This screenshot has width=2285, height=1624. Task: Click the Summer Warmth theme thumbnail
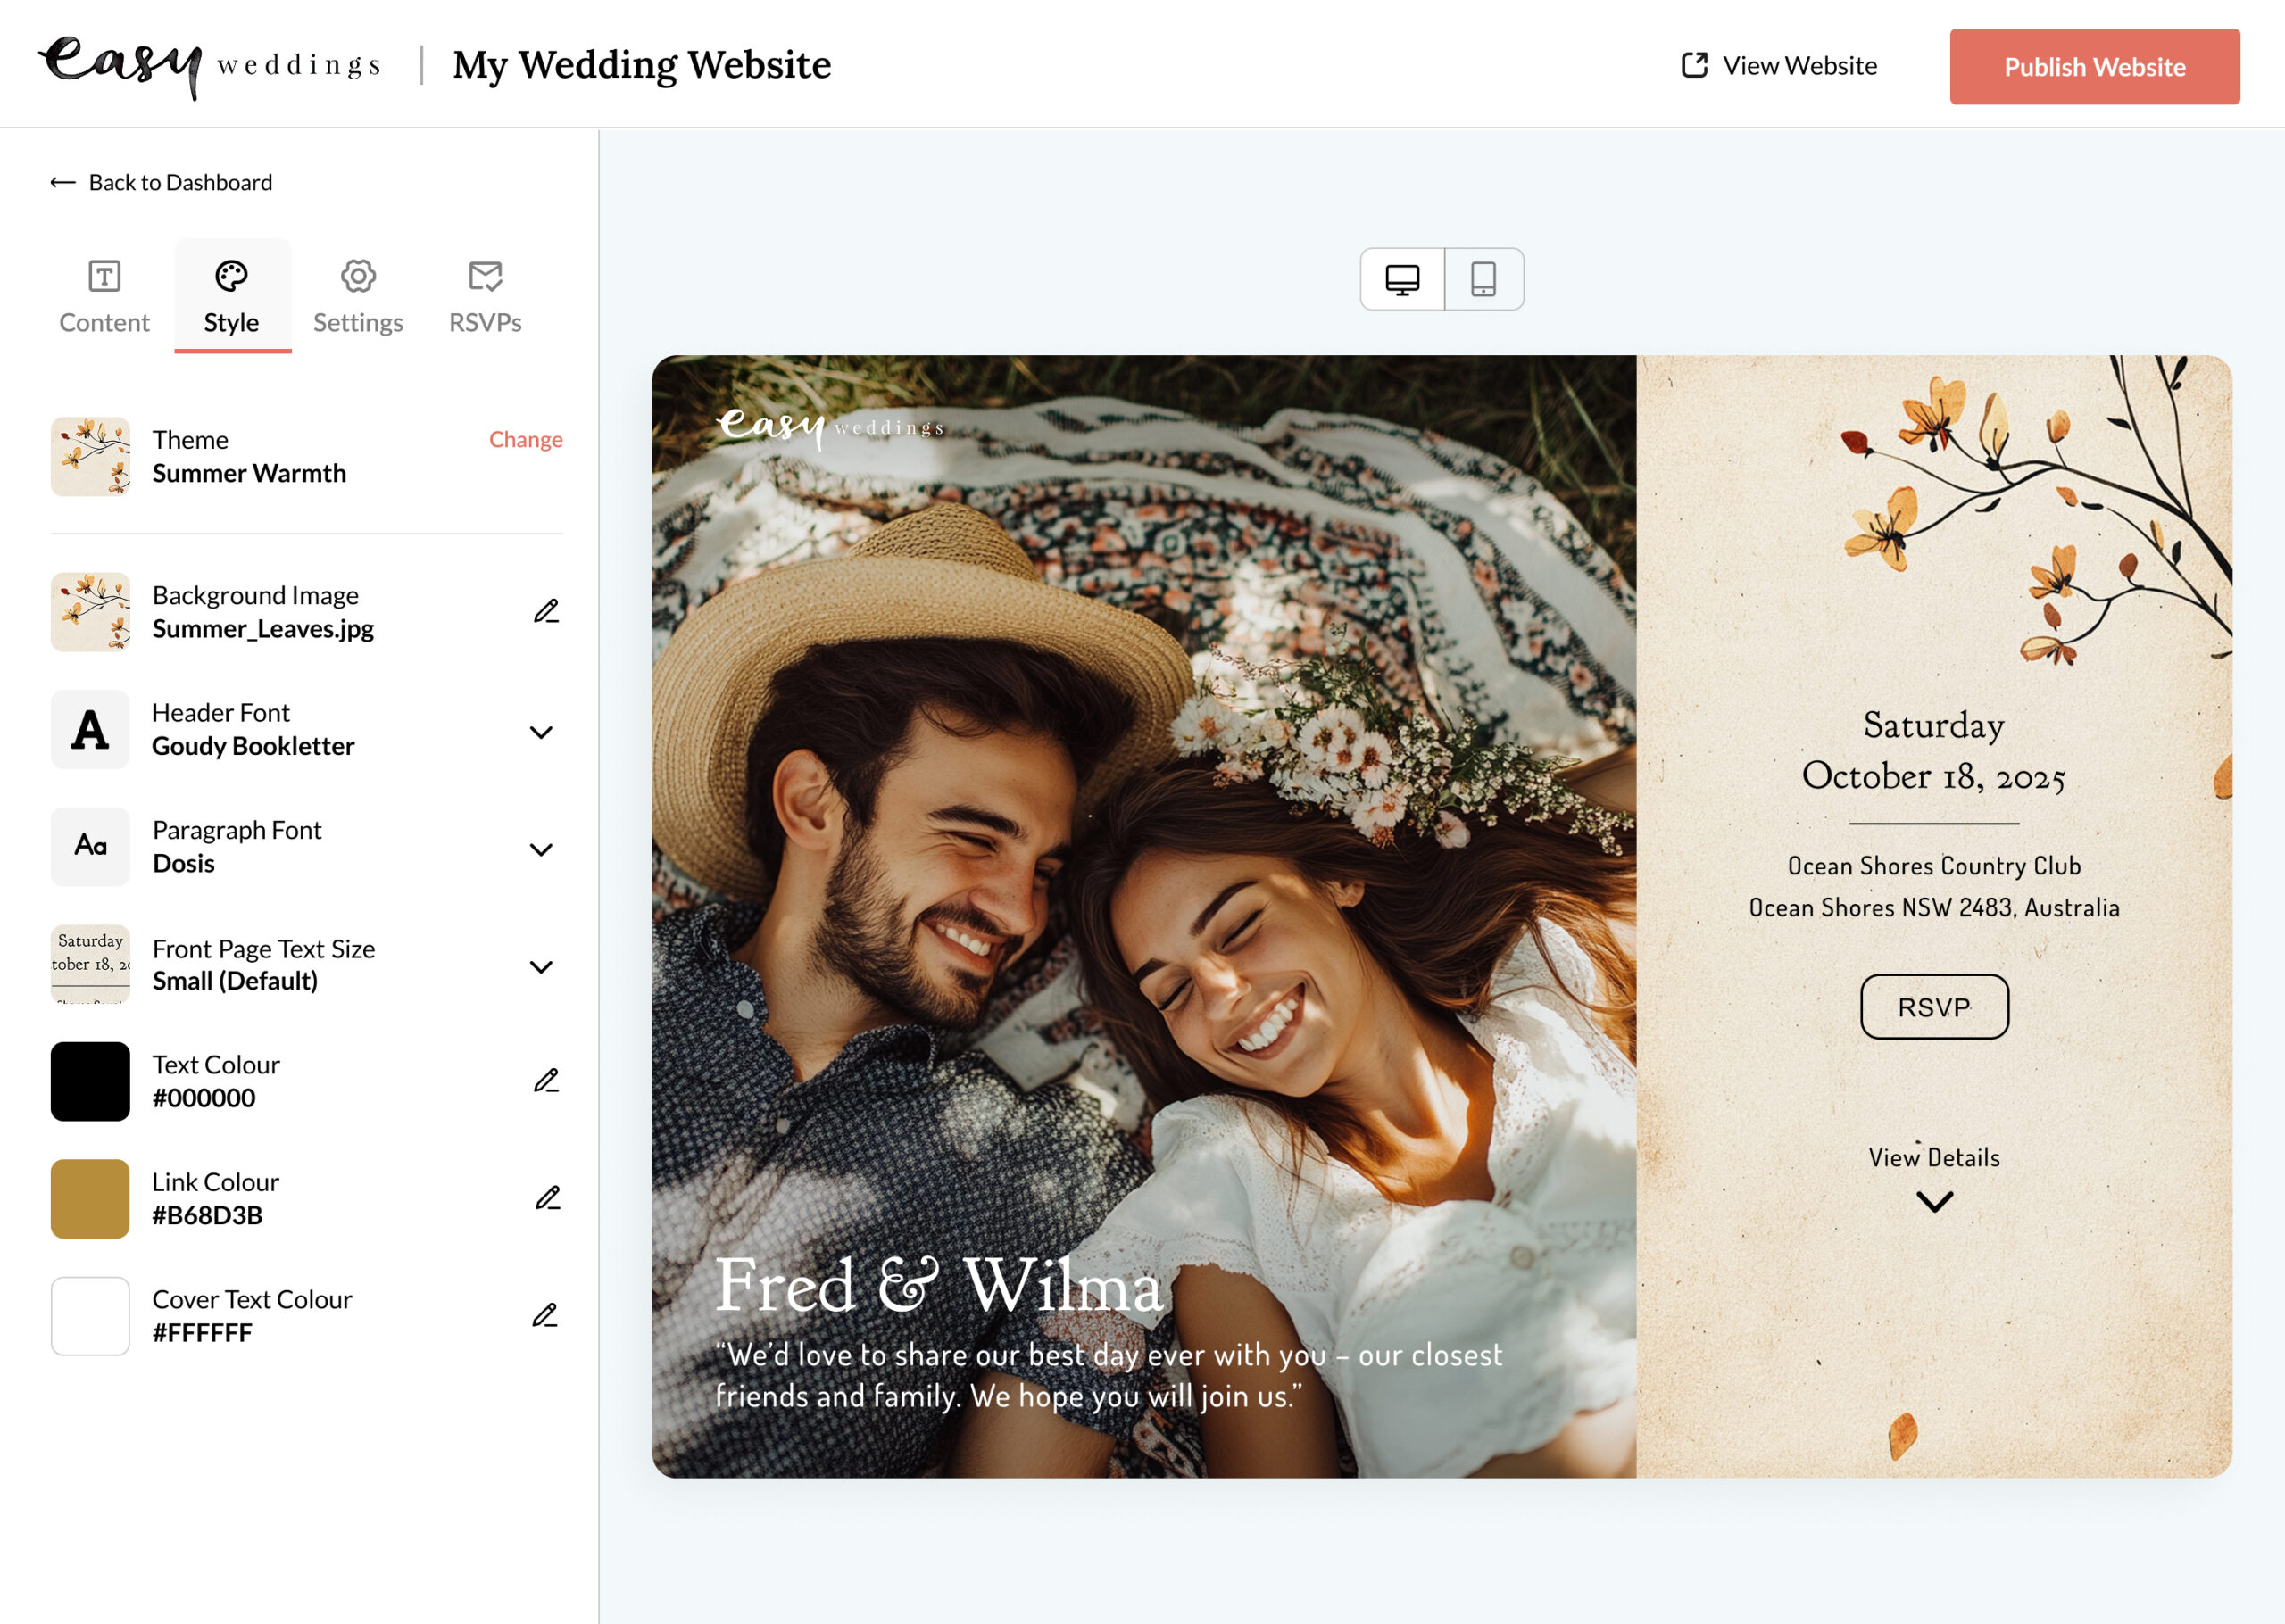click(90, 457)
